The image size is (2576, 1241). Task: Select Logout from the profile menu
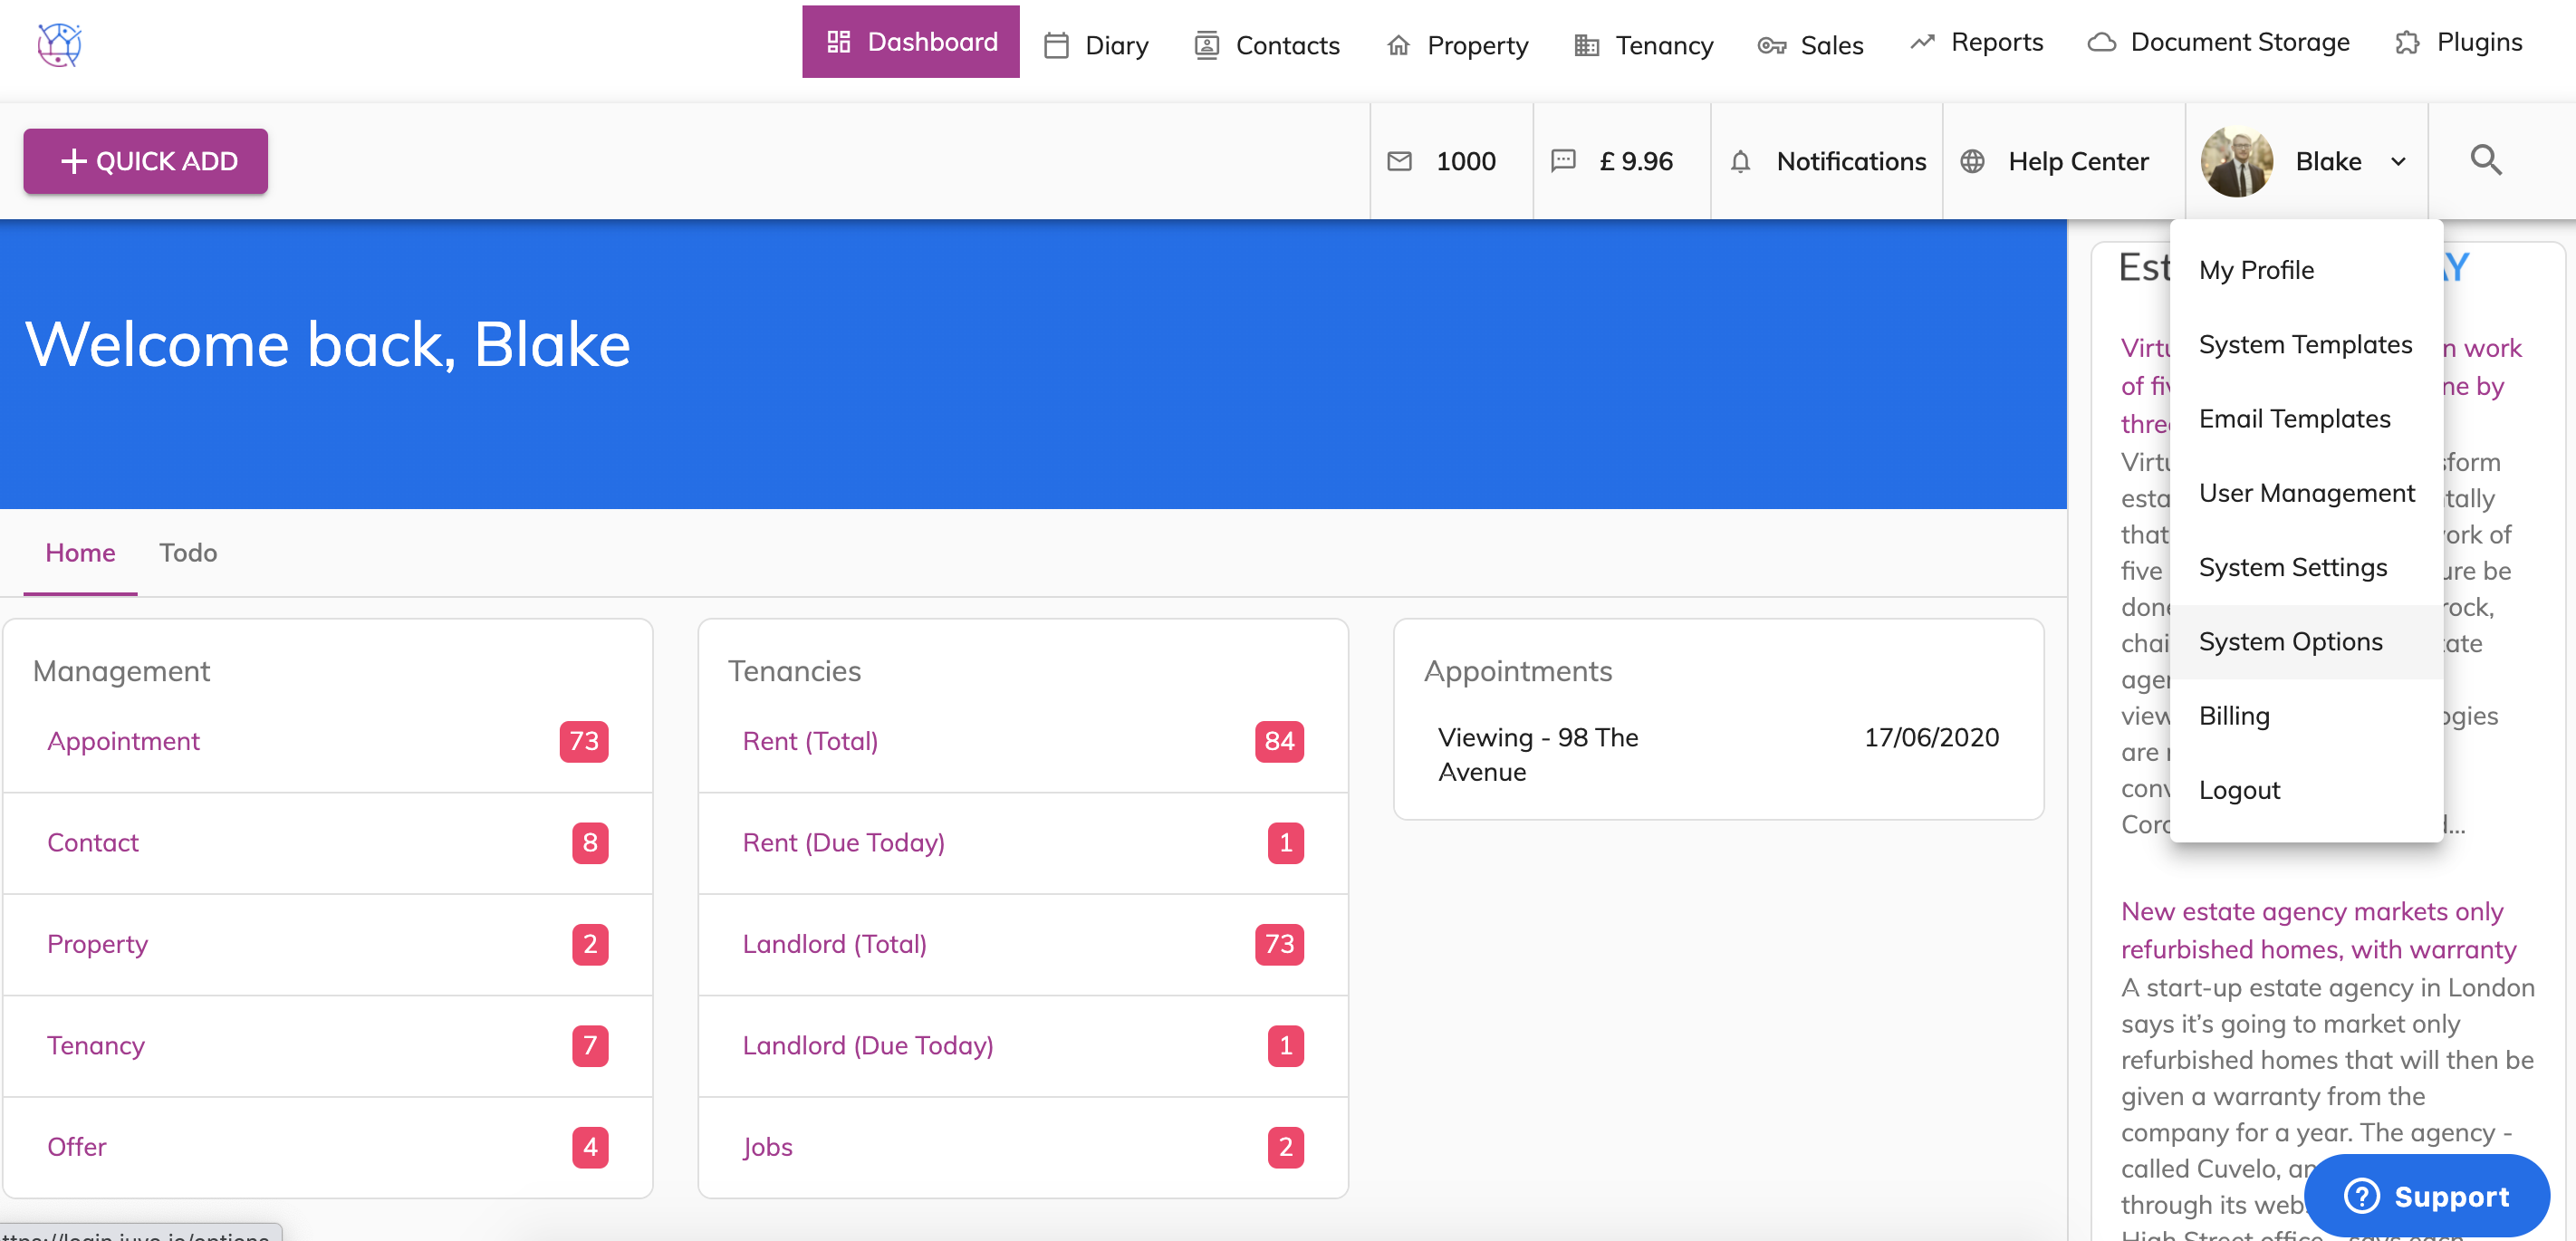[x=2239, y=789]
